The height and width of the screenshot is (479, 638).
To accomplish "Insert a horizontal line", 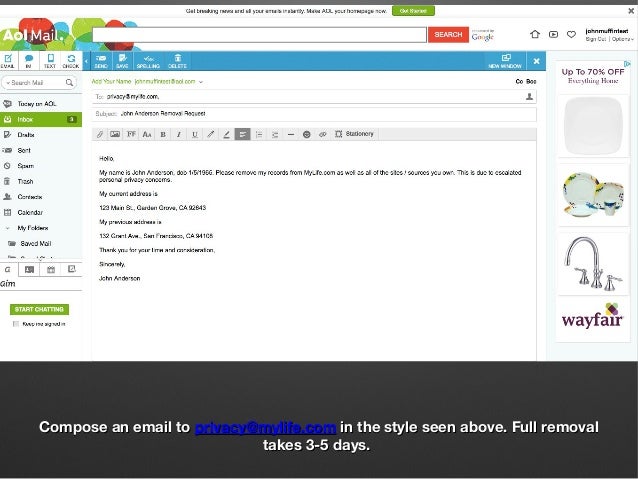I will point(291,134).
